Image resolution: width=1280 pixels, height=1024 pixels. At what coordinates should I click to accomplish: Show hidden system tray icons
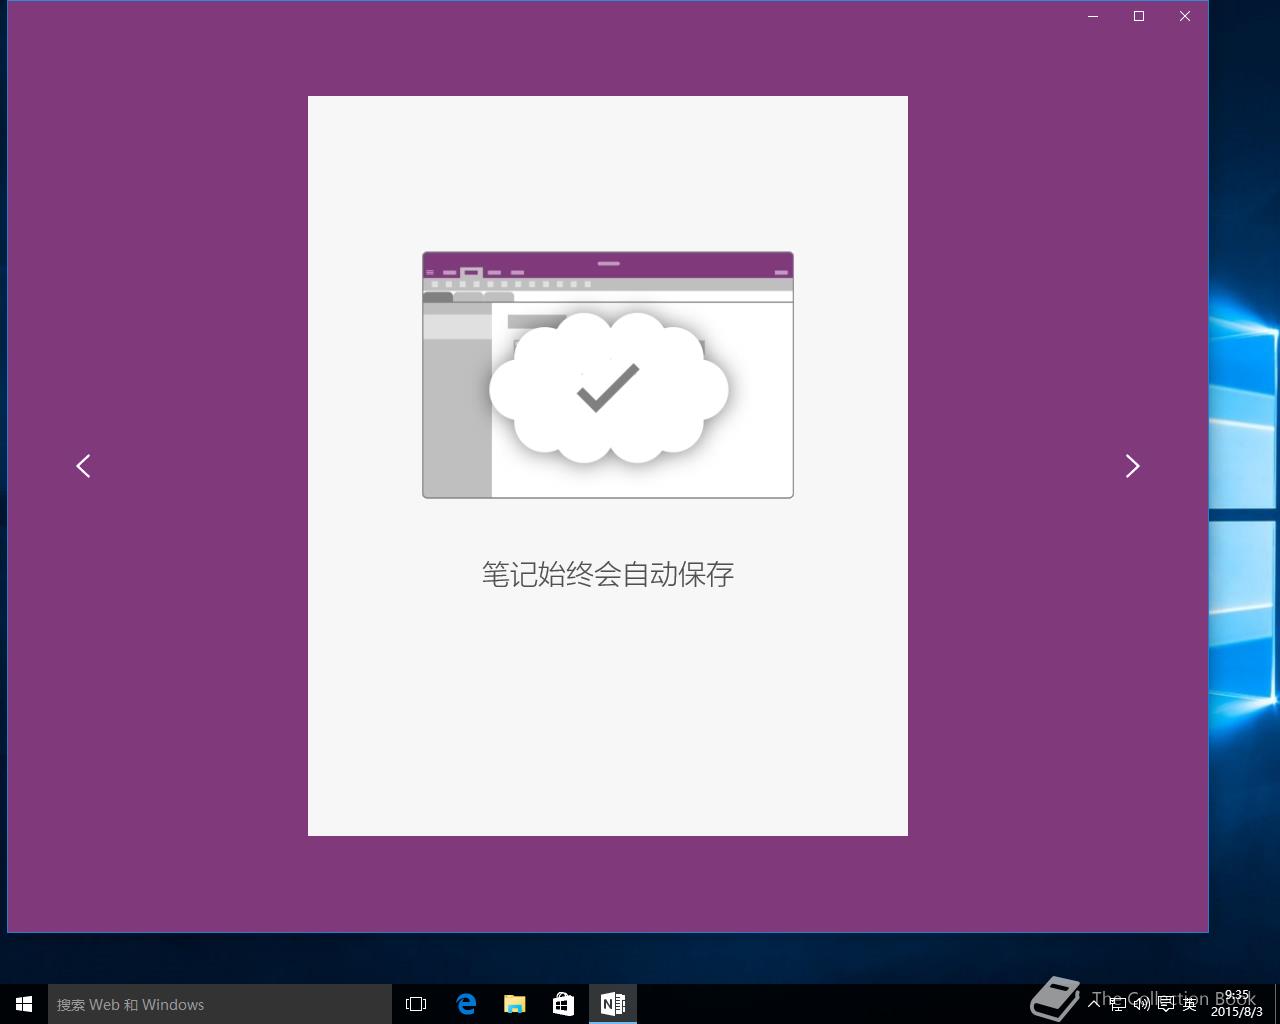[1094, 1003]
